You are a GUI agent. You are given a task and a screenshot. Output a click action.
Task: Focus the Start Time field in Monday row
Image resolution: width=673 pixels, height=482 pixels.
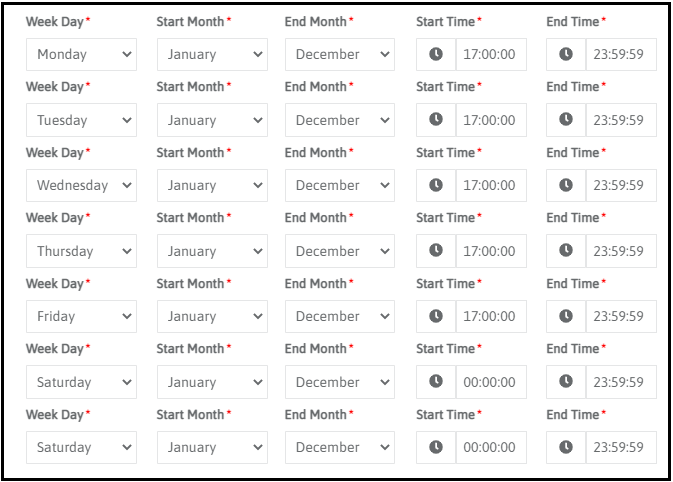pyautogui.click(x=490, y=54)
